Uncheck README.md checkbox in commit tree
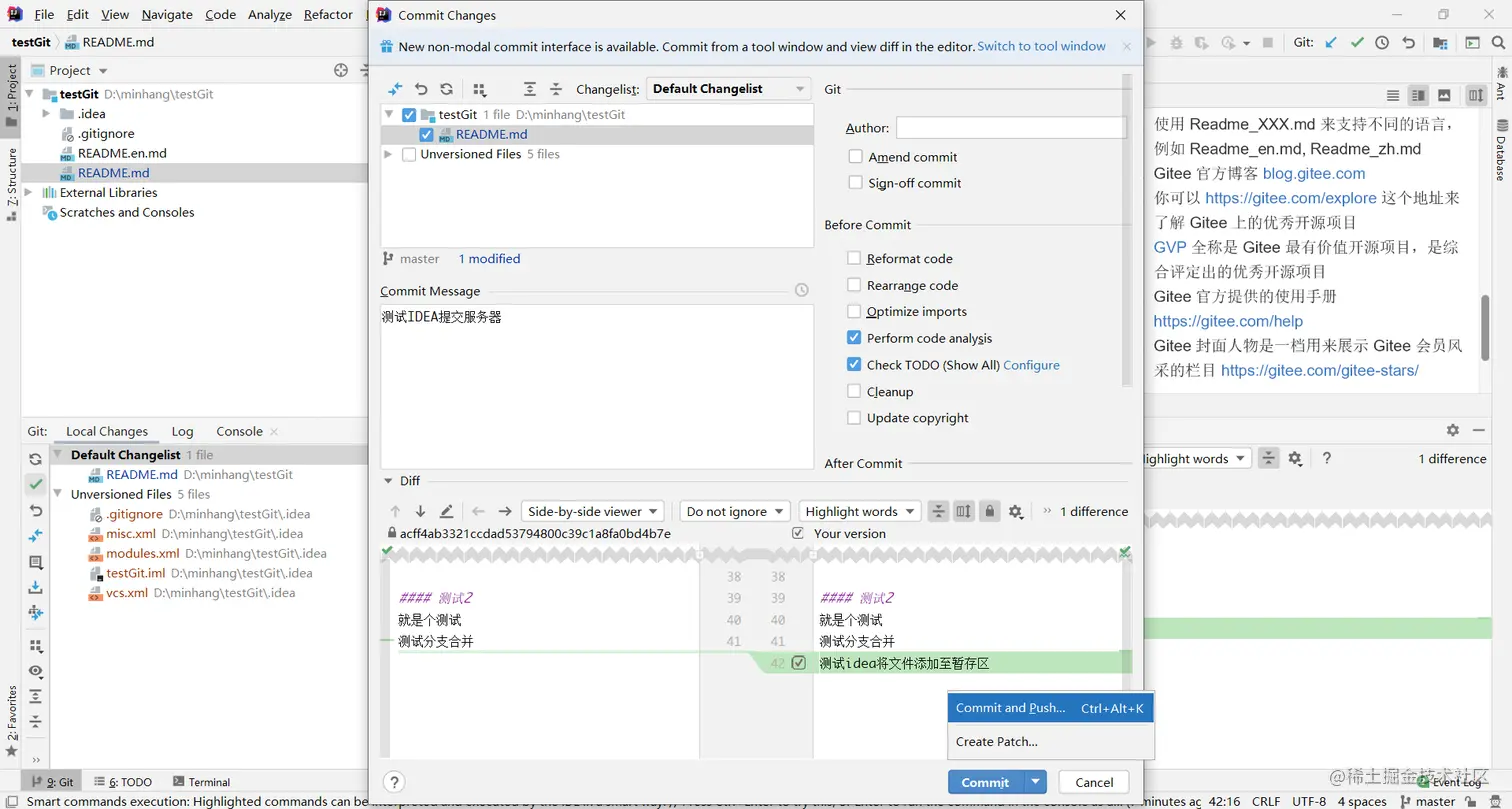 [x=427, y=135]
